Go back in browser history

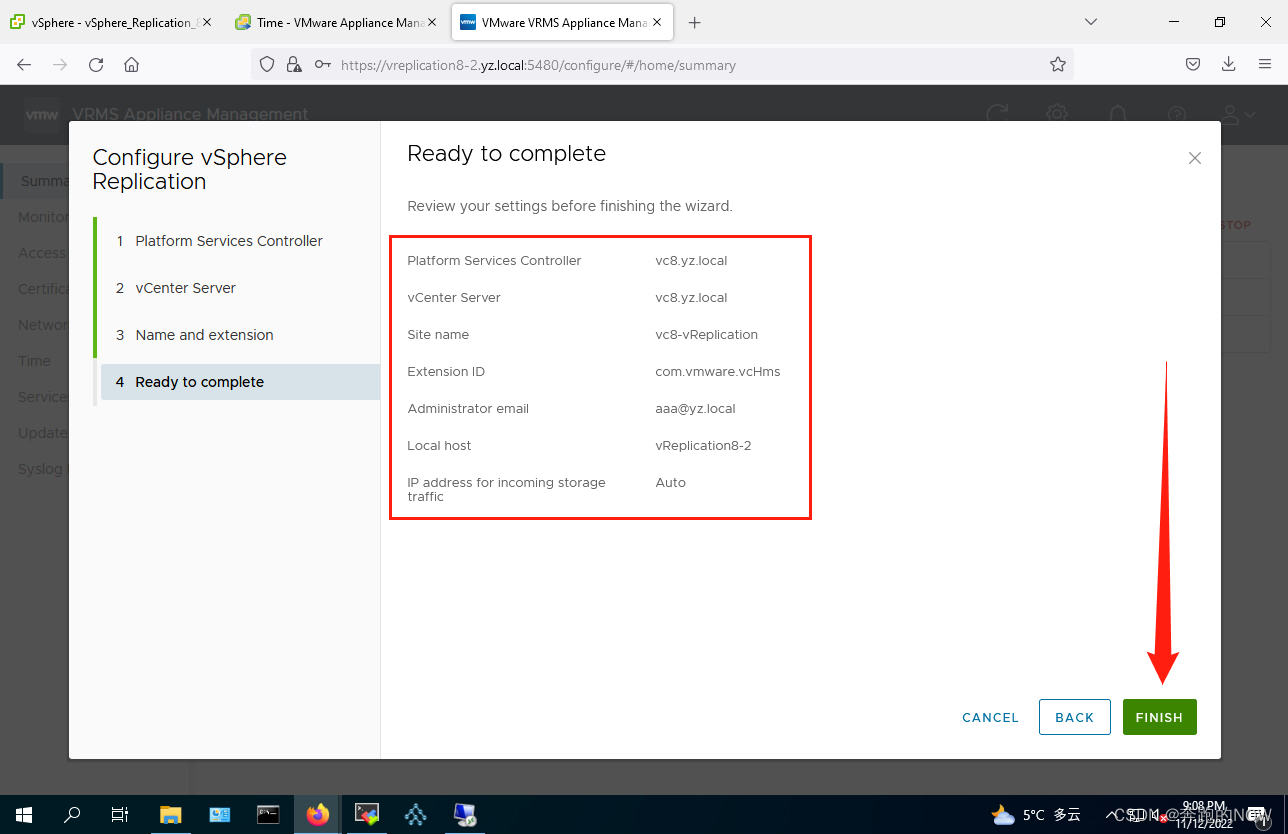24,65
